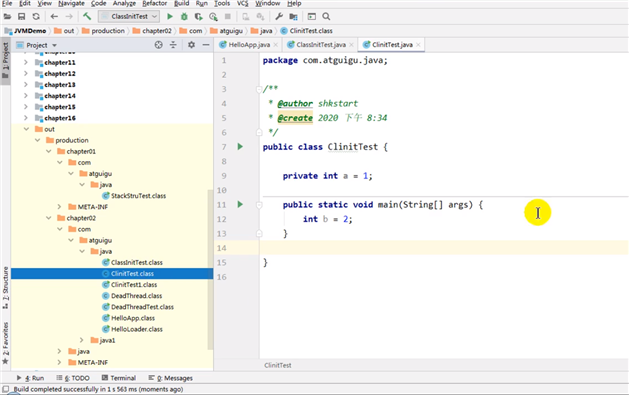Select DeadThreadTest.class in the tree
This screenshot has height=395, width=629.
click(142, 307)
